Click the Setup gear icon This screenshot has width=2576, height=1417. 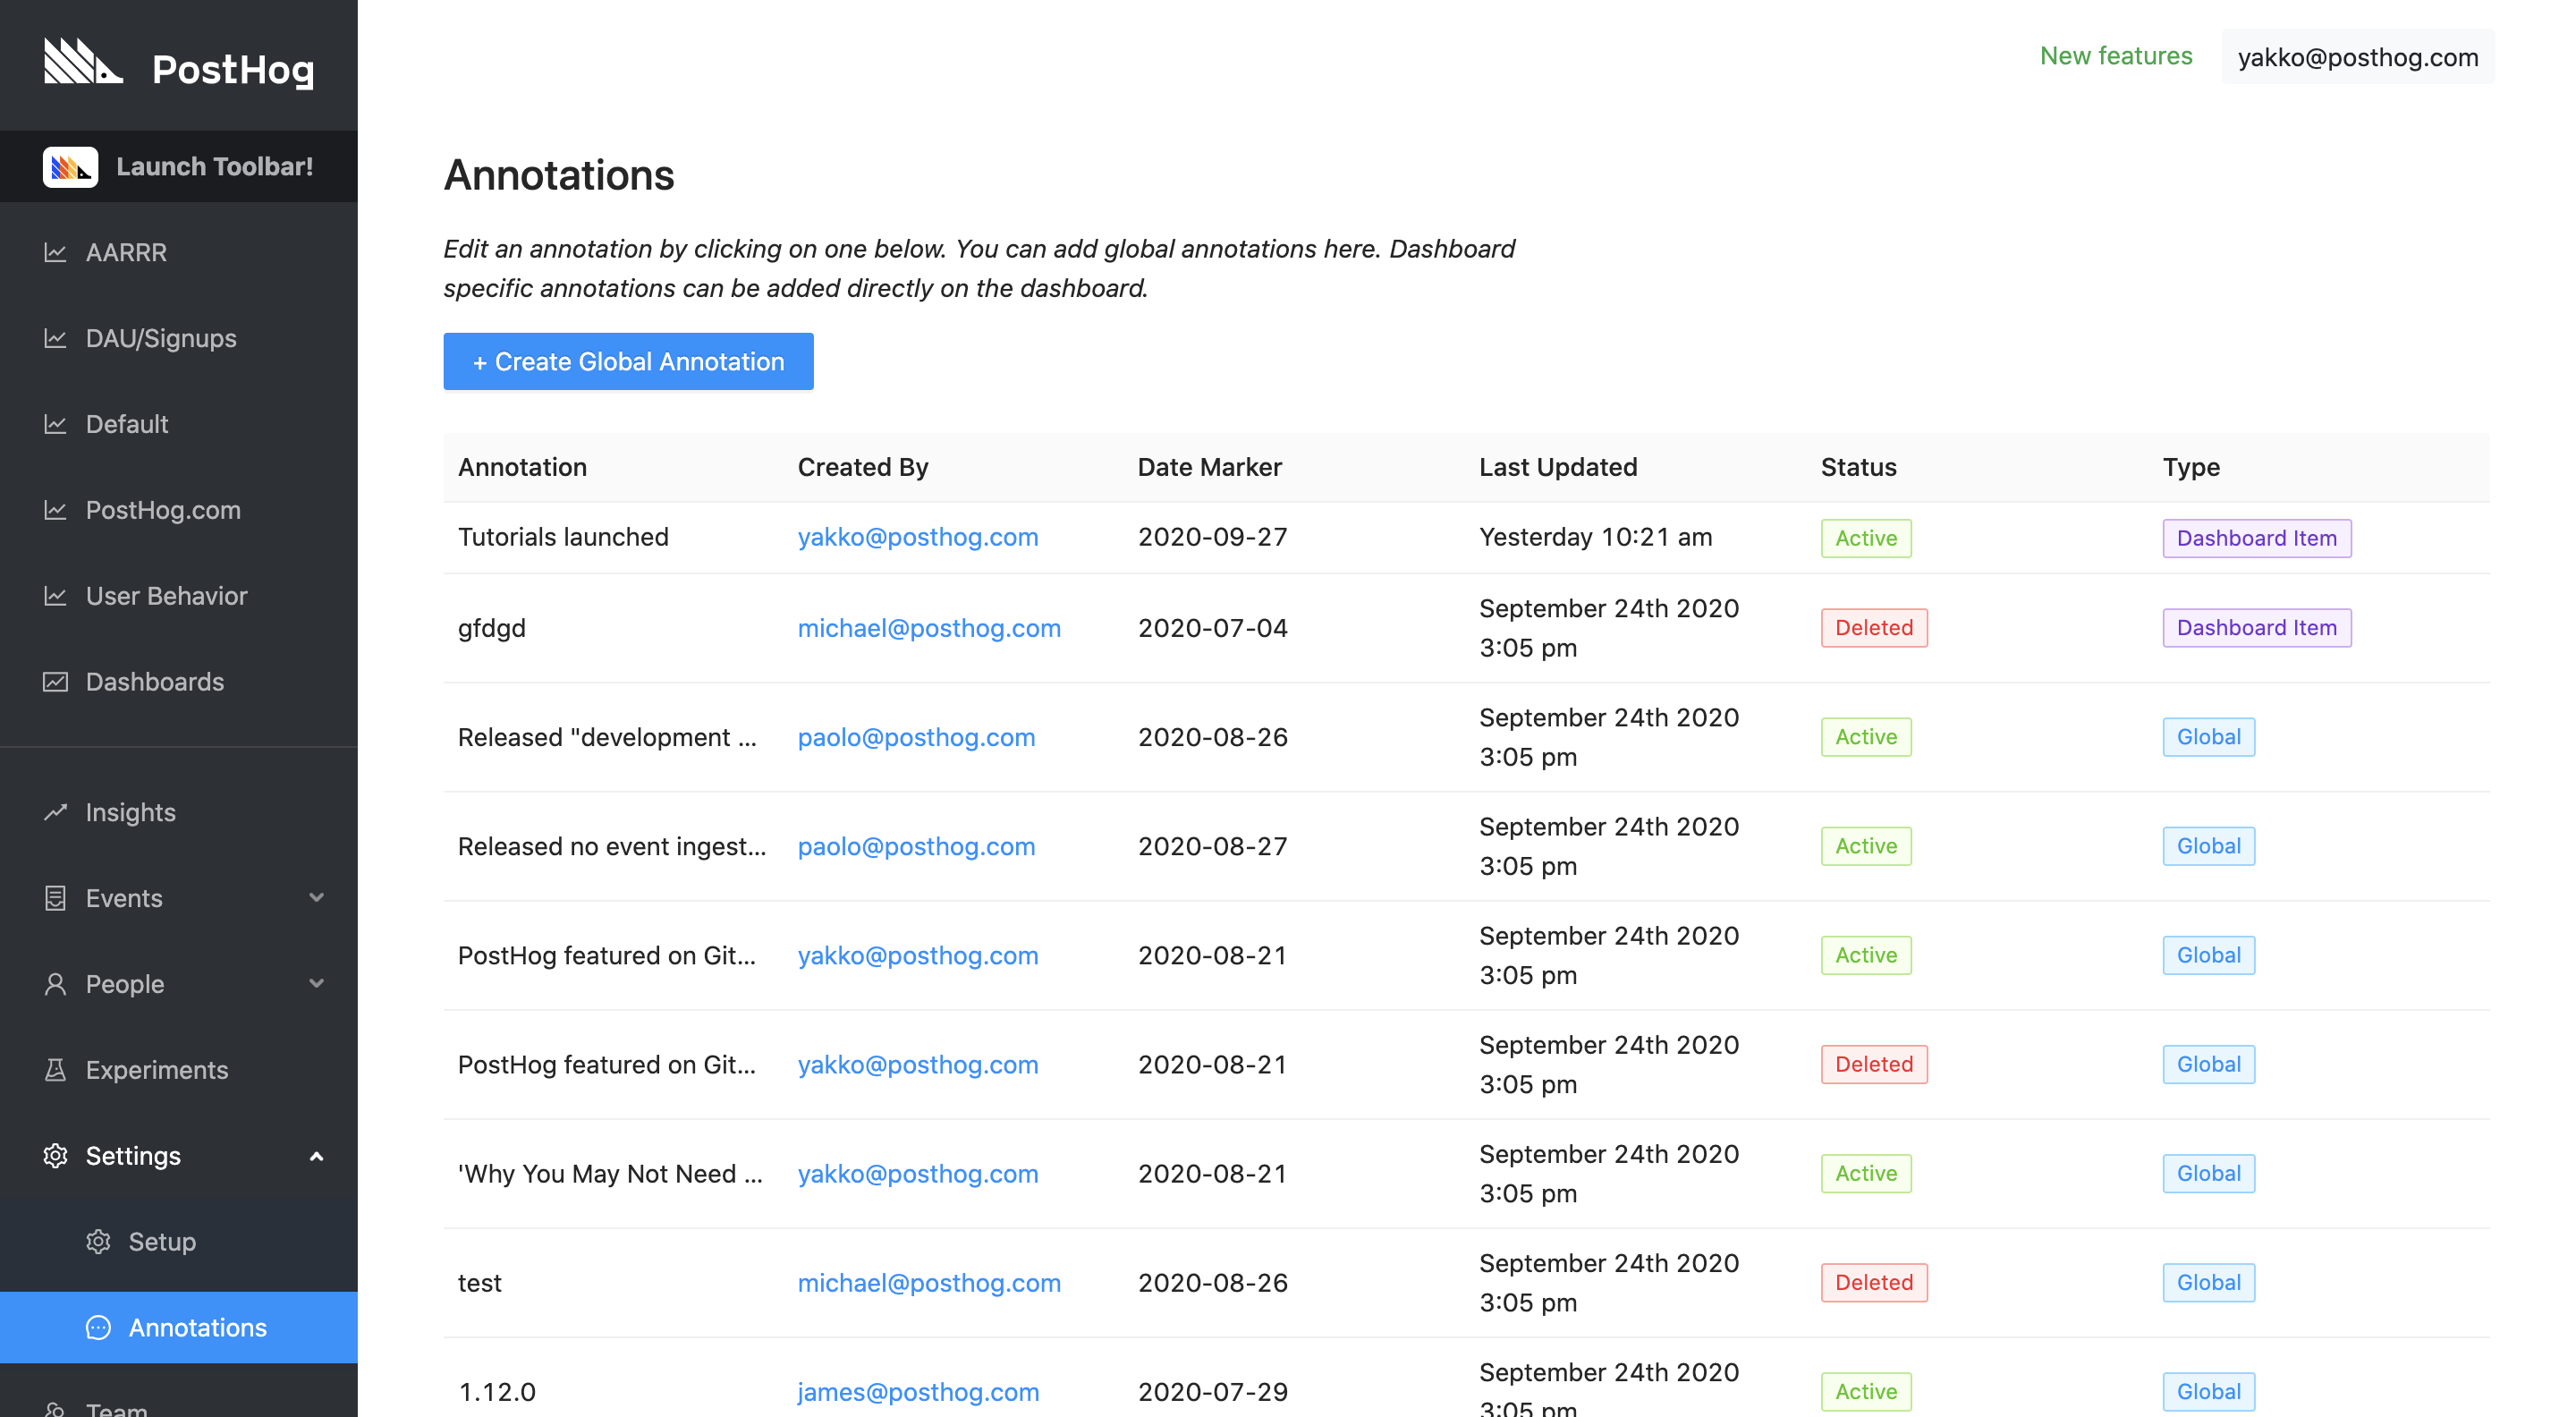98,1242
